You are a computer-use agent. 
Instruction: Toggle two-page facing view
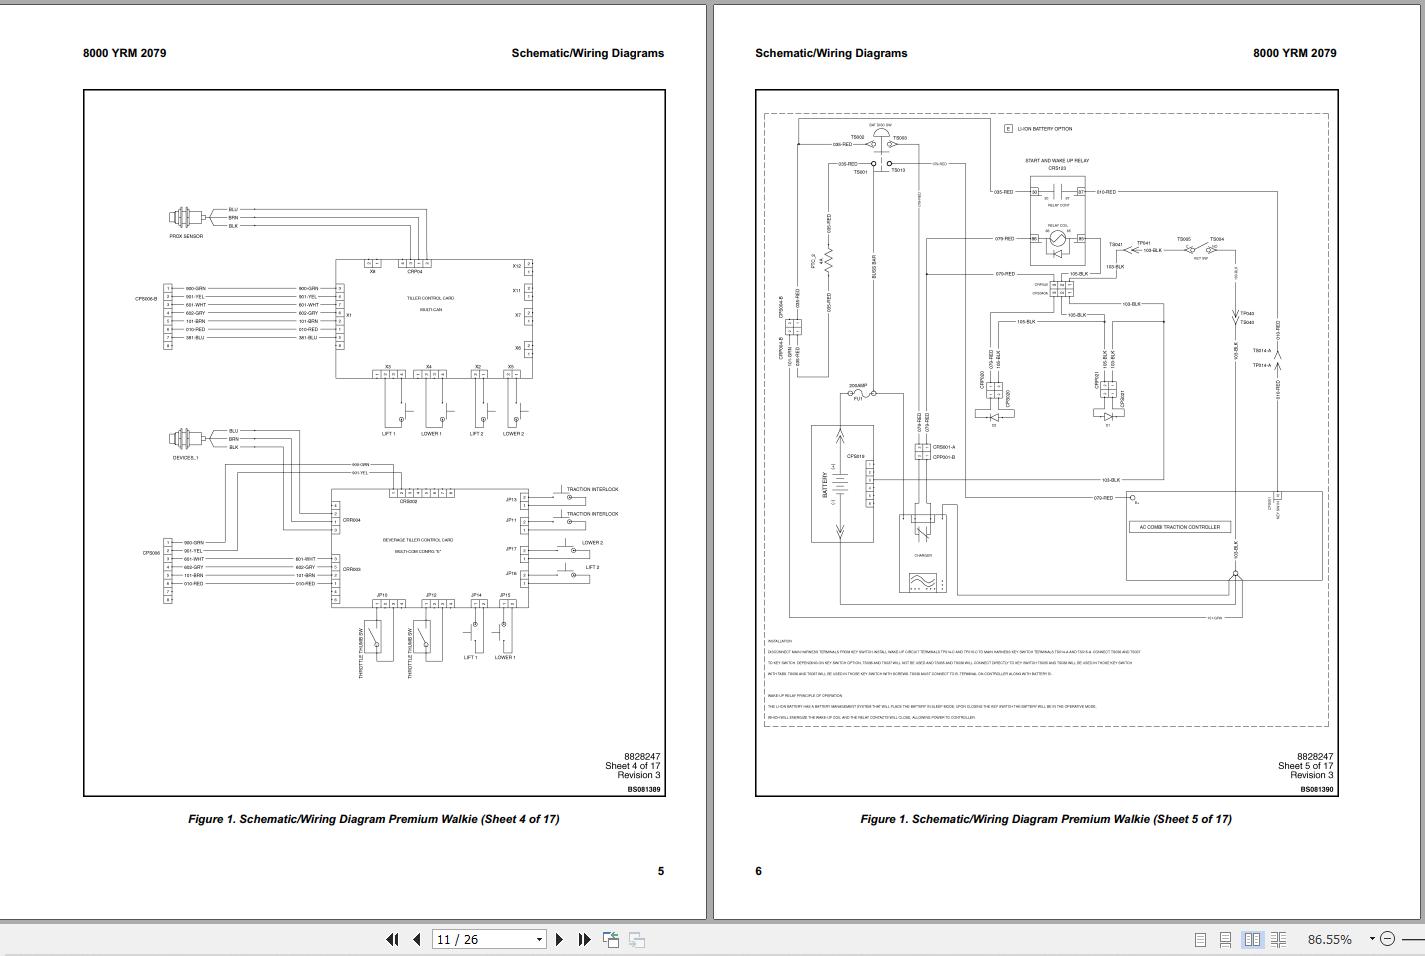pos(1251,939)
